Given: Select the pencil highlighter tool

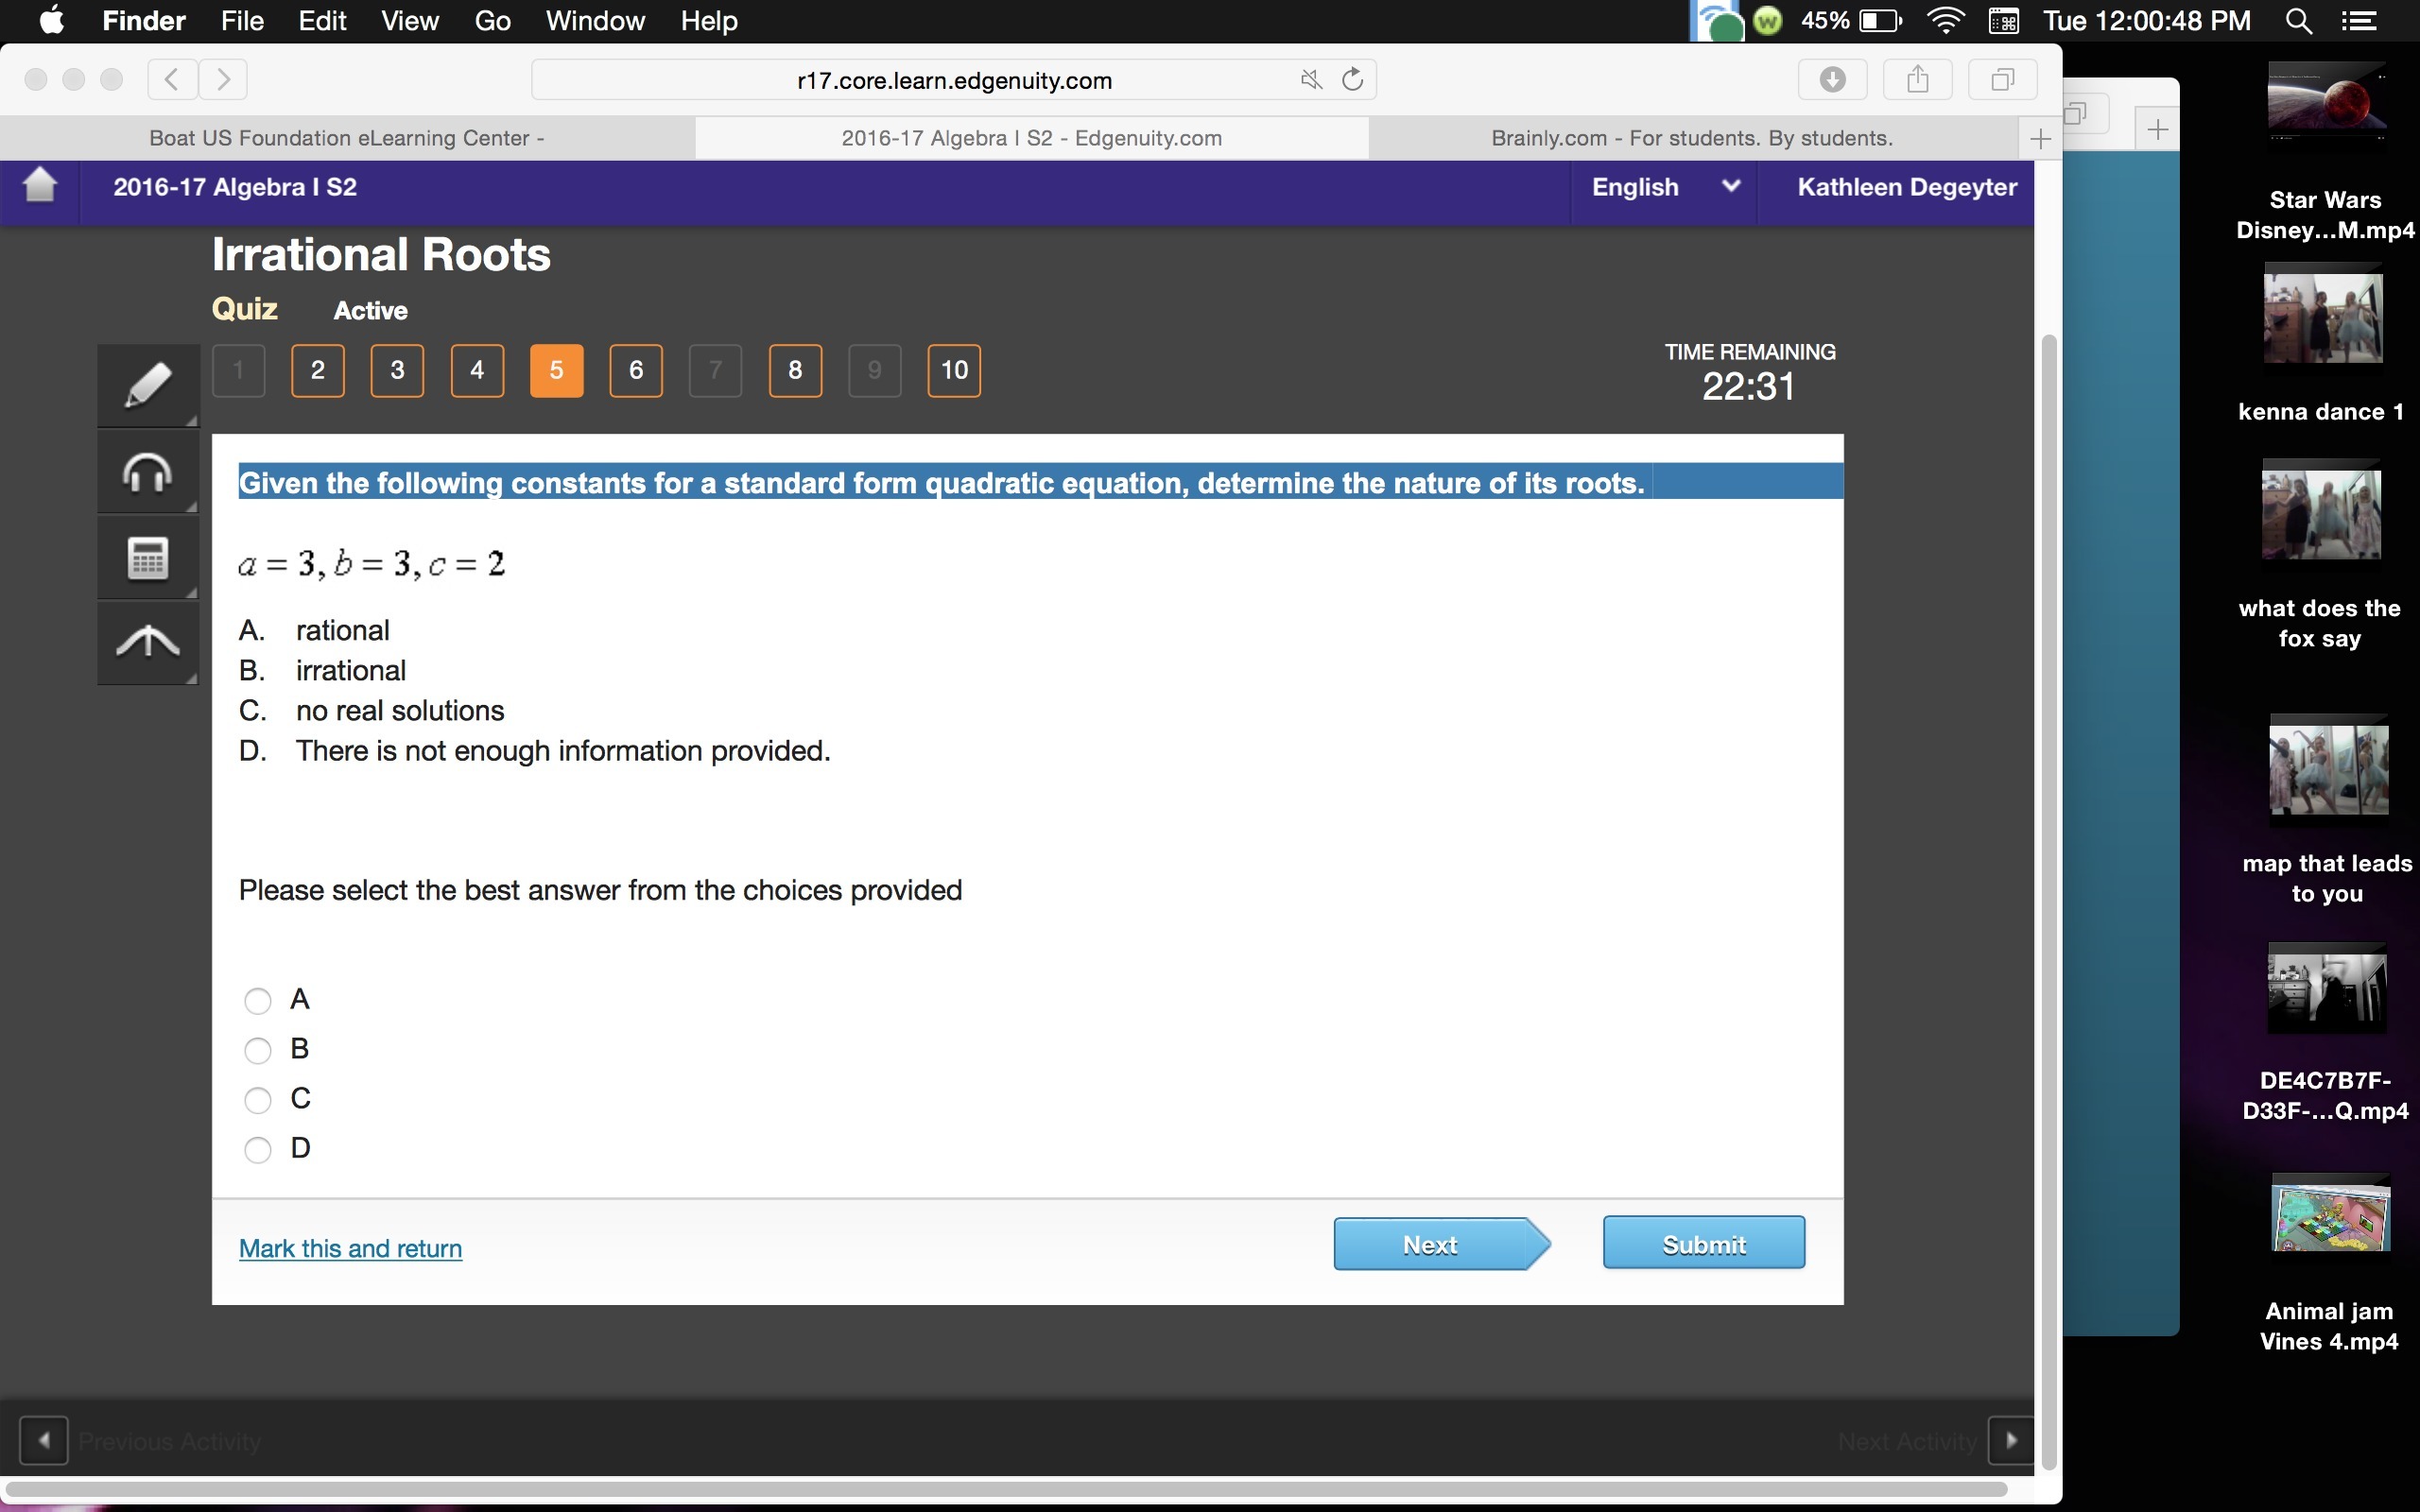Looking at the screenshot, I should (x=147, y=386).
